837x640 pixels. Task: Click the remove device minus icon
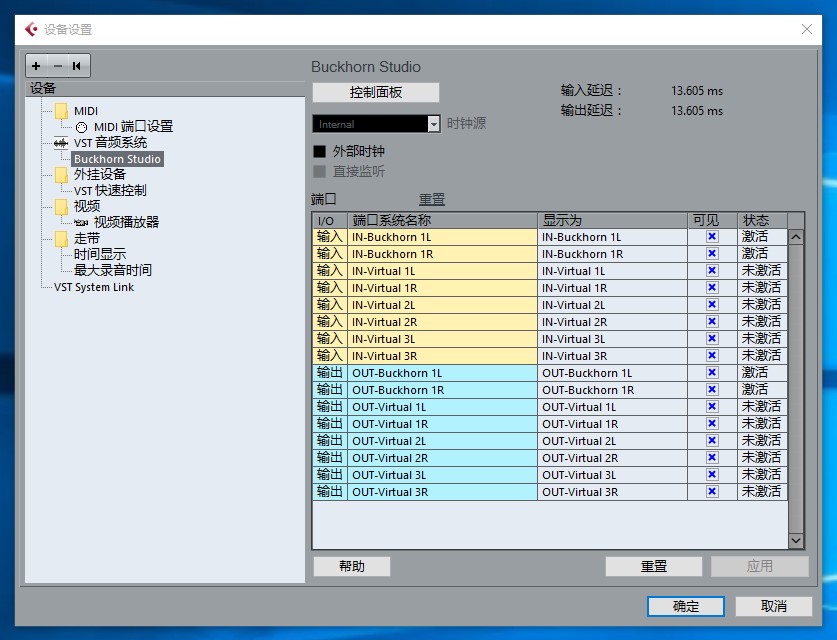(x=58, y=66)
